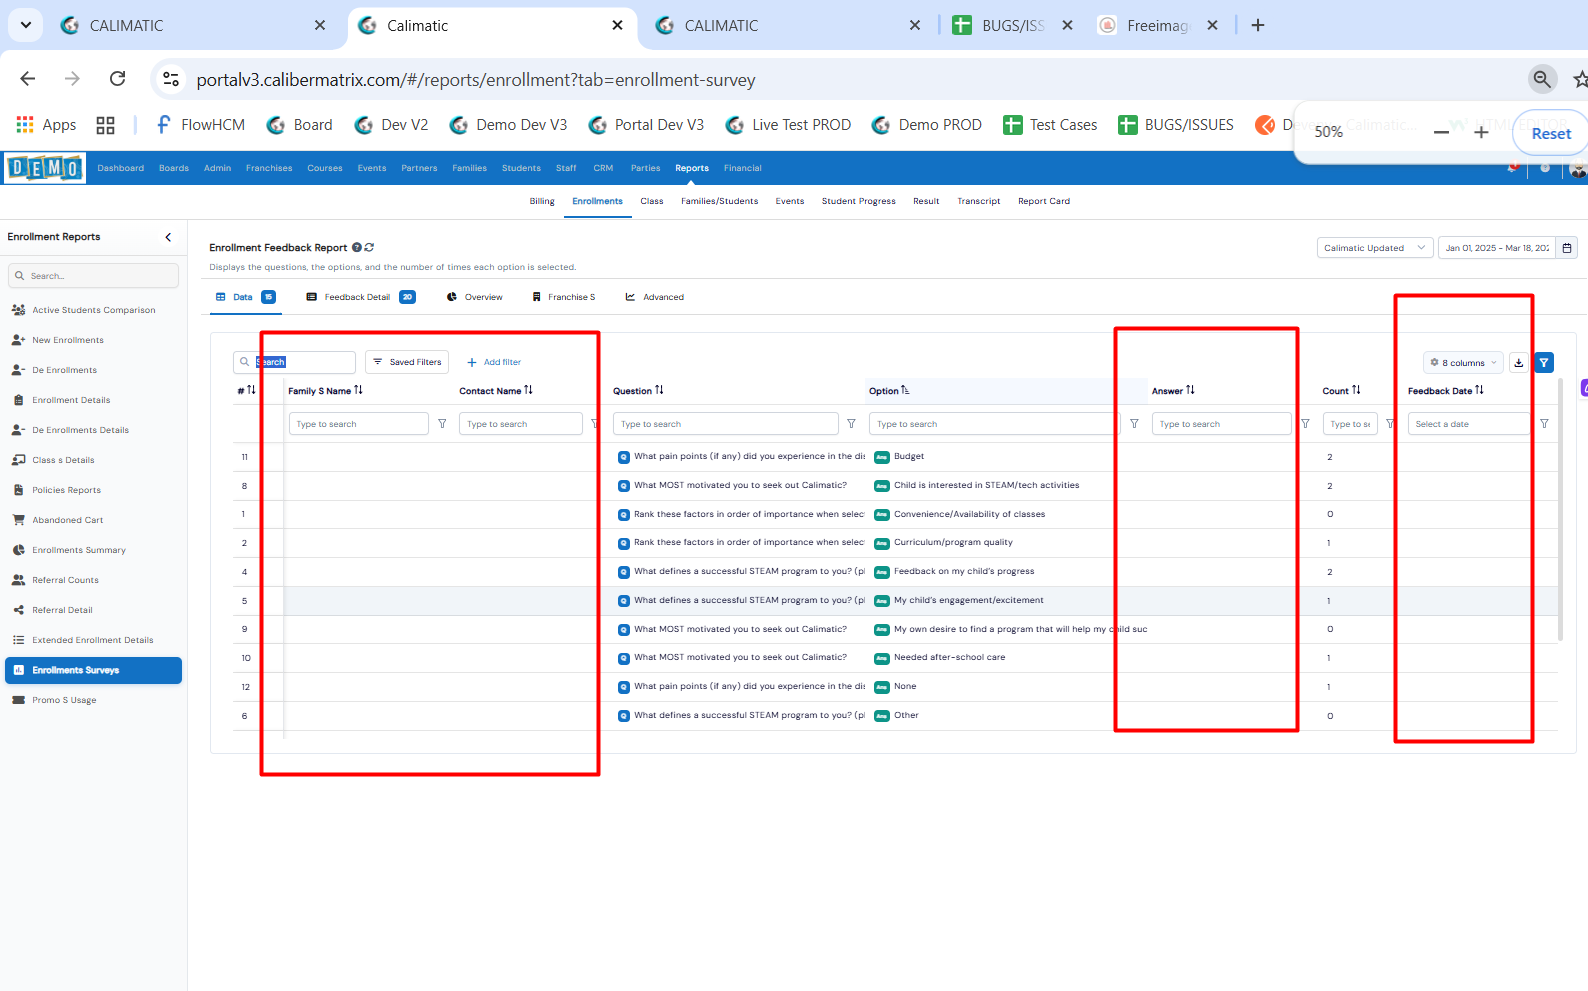Select Referral Detail in the sidebar
This screenshot has width=1588, height=991.
62,610
